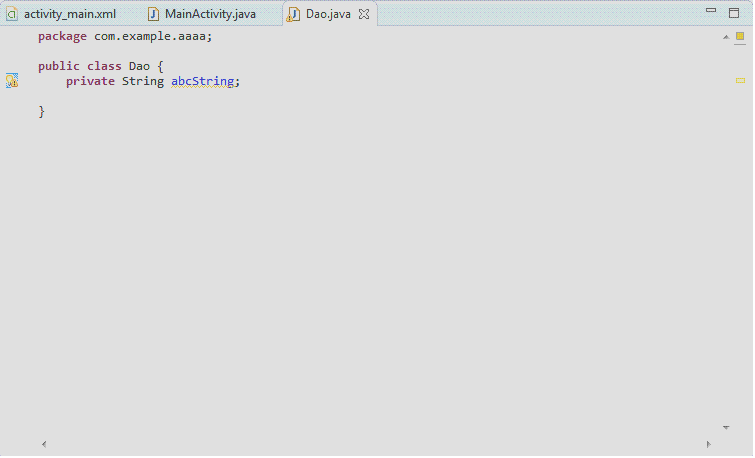Maximize the editor pane
The height and width of the screenshot is (458, 755).
[734, 13]
